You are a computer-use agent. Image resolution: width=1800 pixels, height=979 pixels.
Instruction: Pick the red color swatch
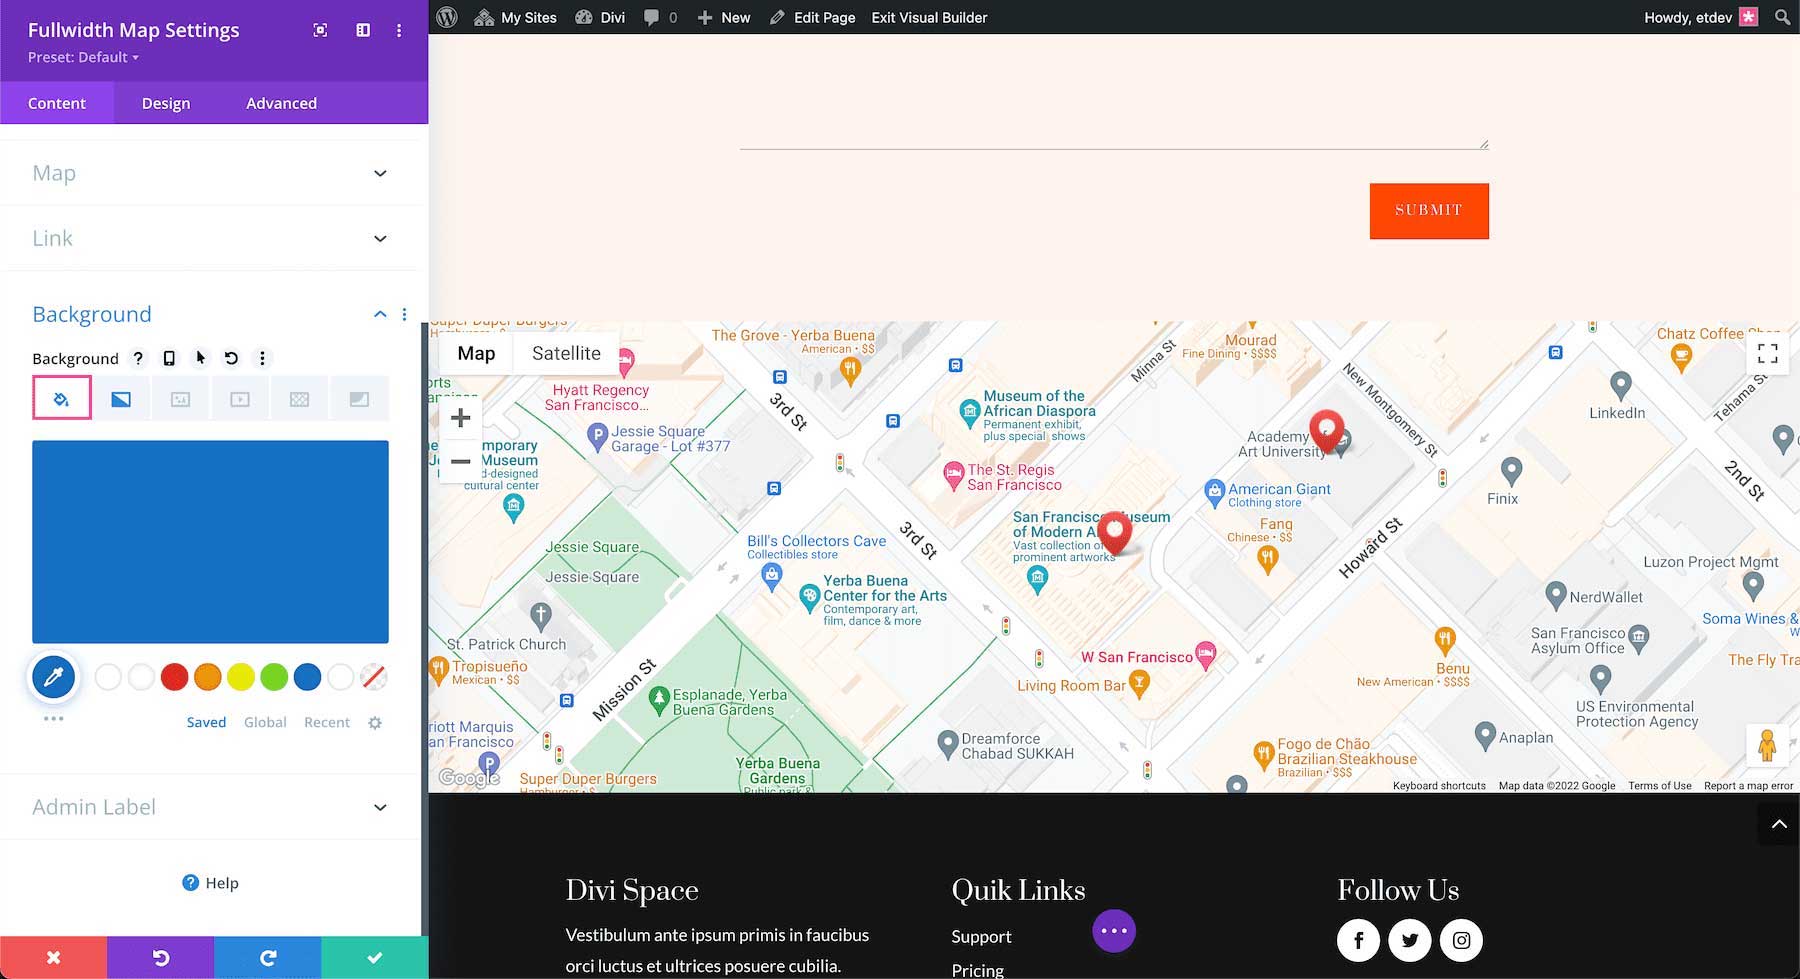pyautogui.click(x=174, y=677)
